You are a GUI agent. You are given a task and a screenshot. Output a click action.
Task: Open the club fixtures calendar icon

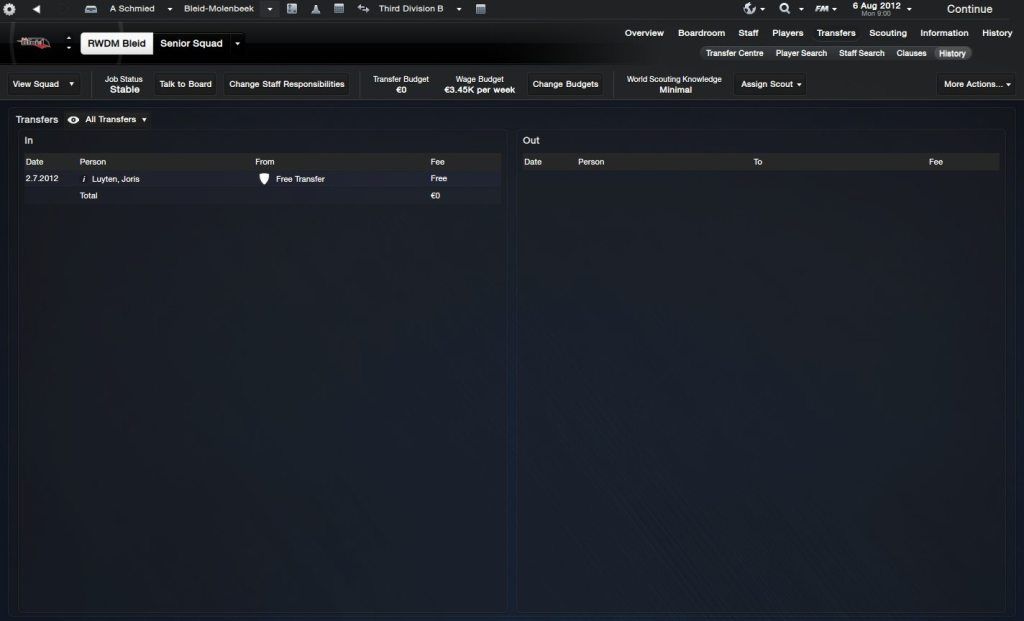(x=339, y=9)
